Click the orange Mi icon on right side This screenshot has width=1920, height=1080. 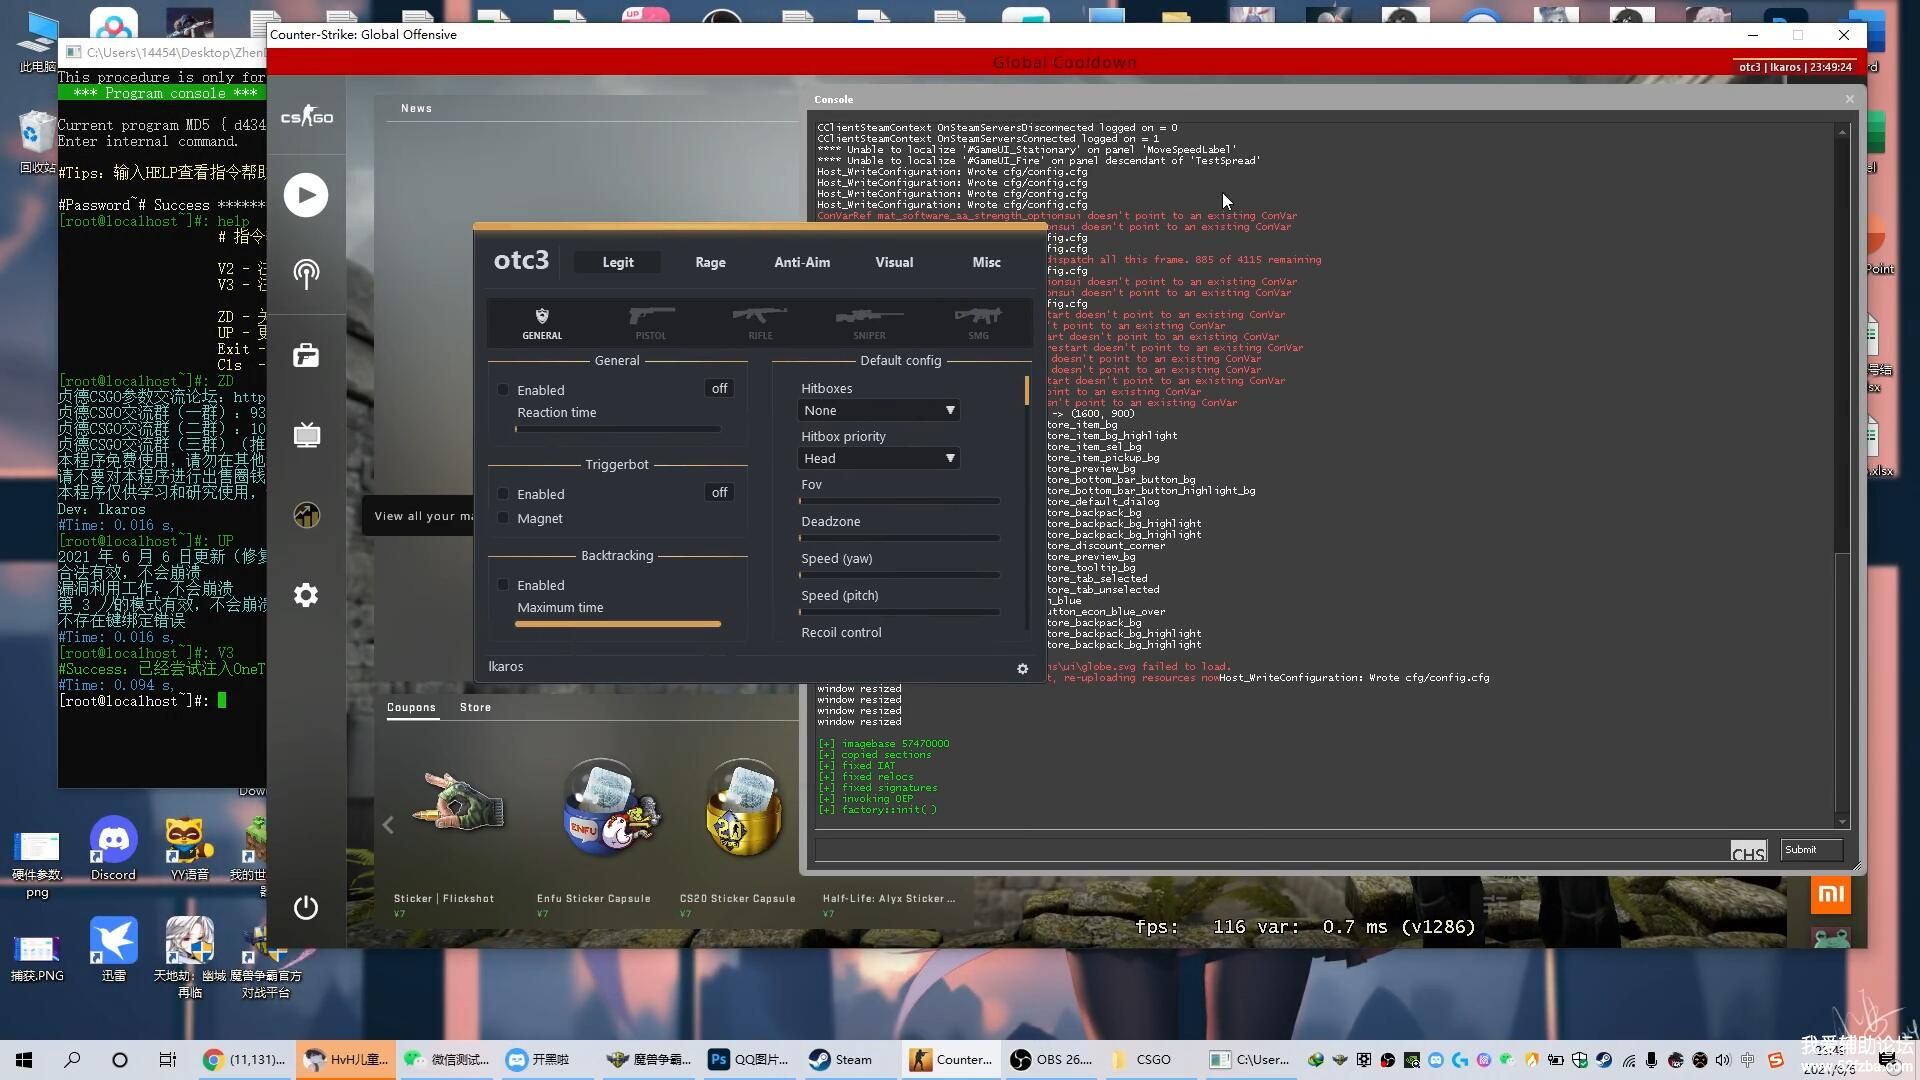(x=1831, y=894)
